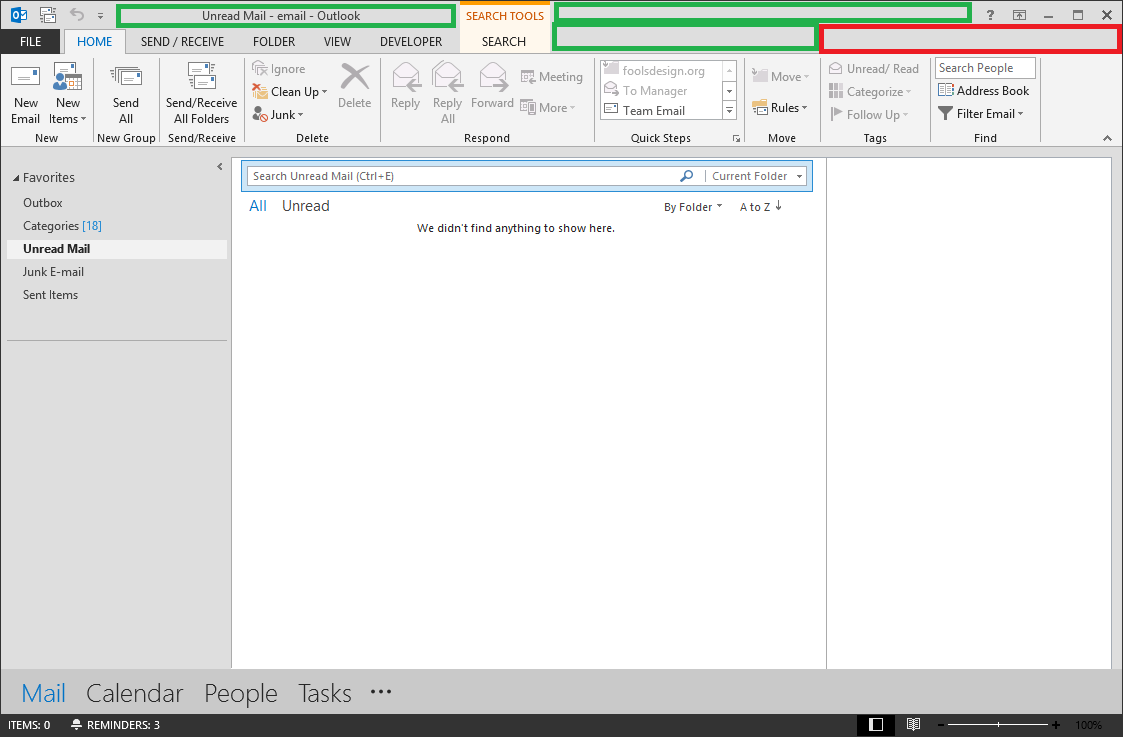Click the zoom in plus icon
Screen dimensions: 1123x737
tap(1056, 725)
